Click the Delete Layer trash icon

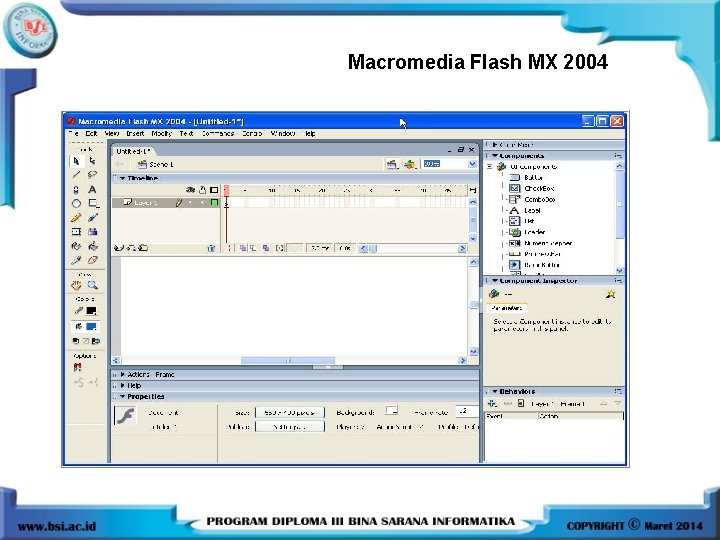coord(211,248)
